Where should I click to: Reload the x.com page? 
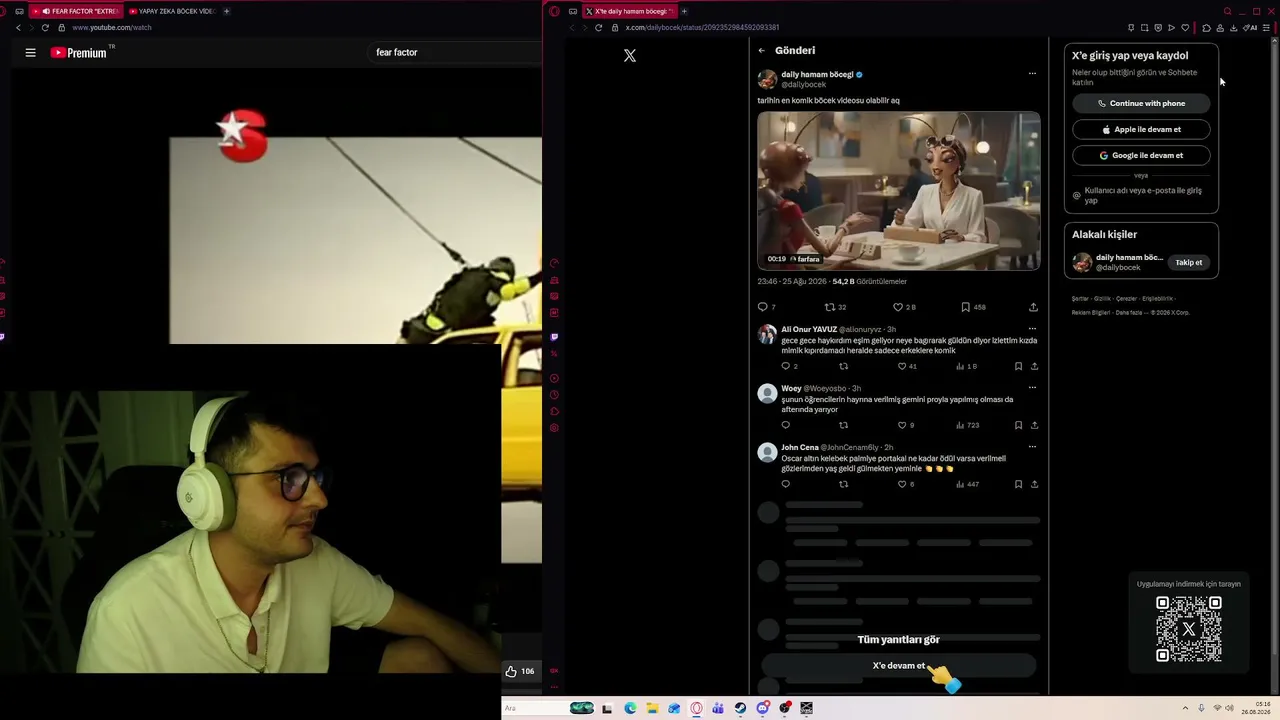pos(598,28)
